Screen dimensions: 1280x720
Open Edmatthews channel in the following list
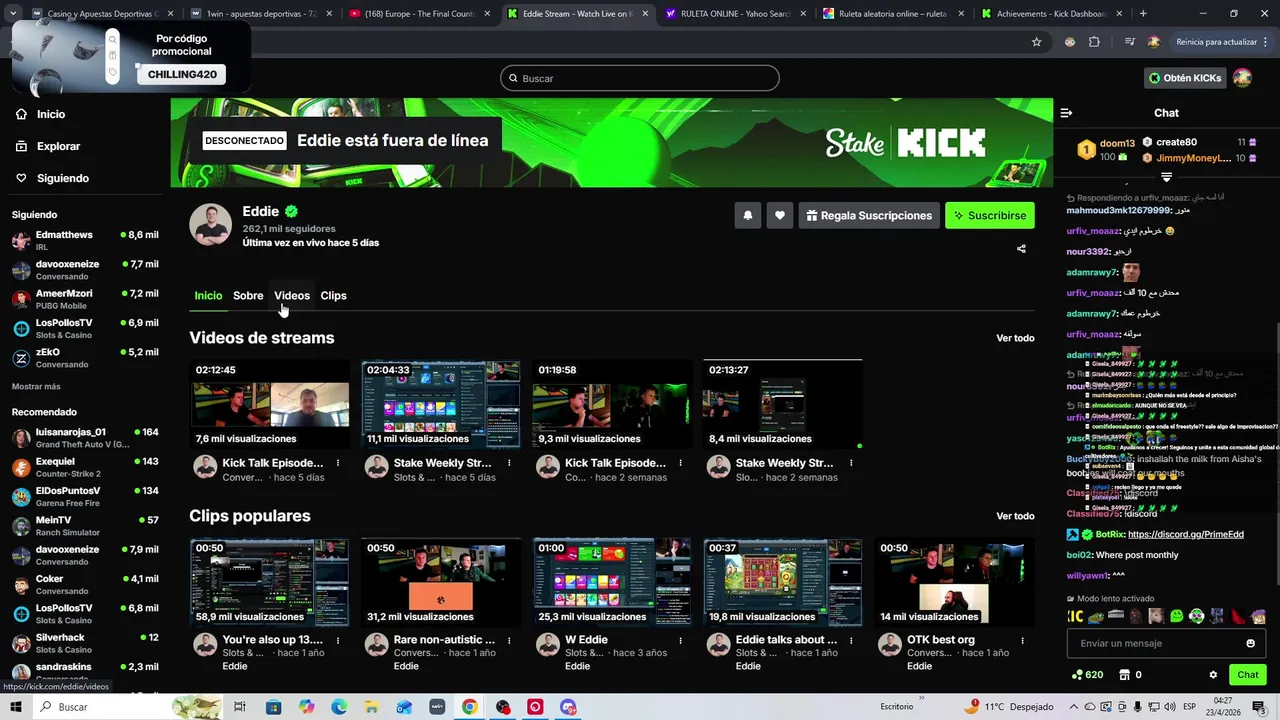point(85,240)
